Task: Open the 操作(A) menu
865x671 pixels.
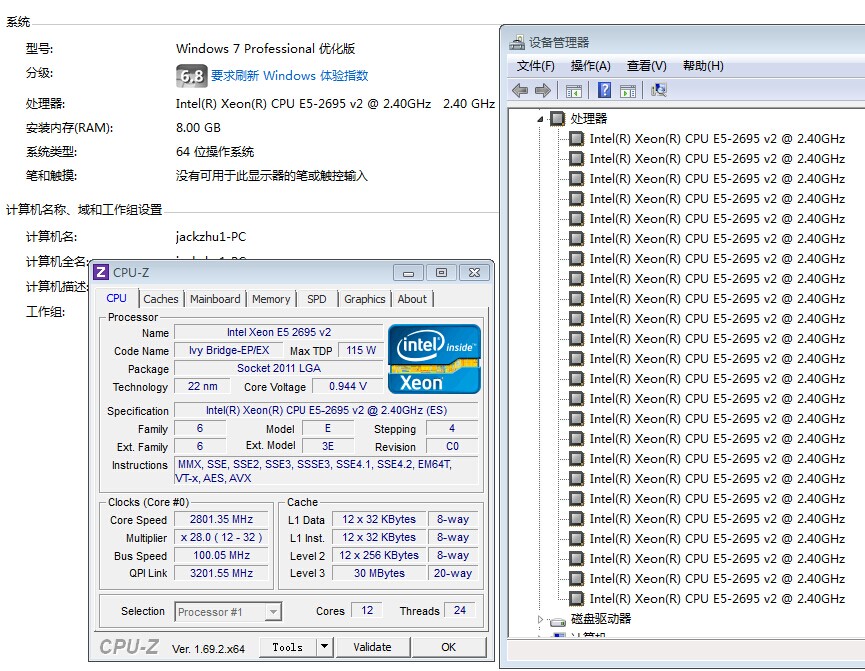Action: coord(590,66)
